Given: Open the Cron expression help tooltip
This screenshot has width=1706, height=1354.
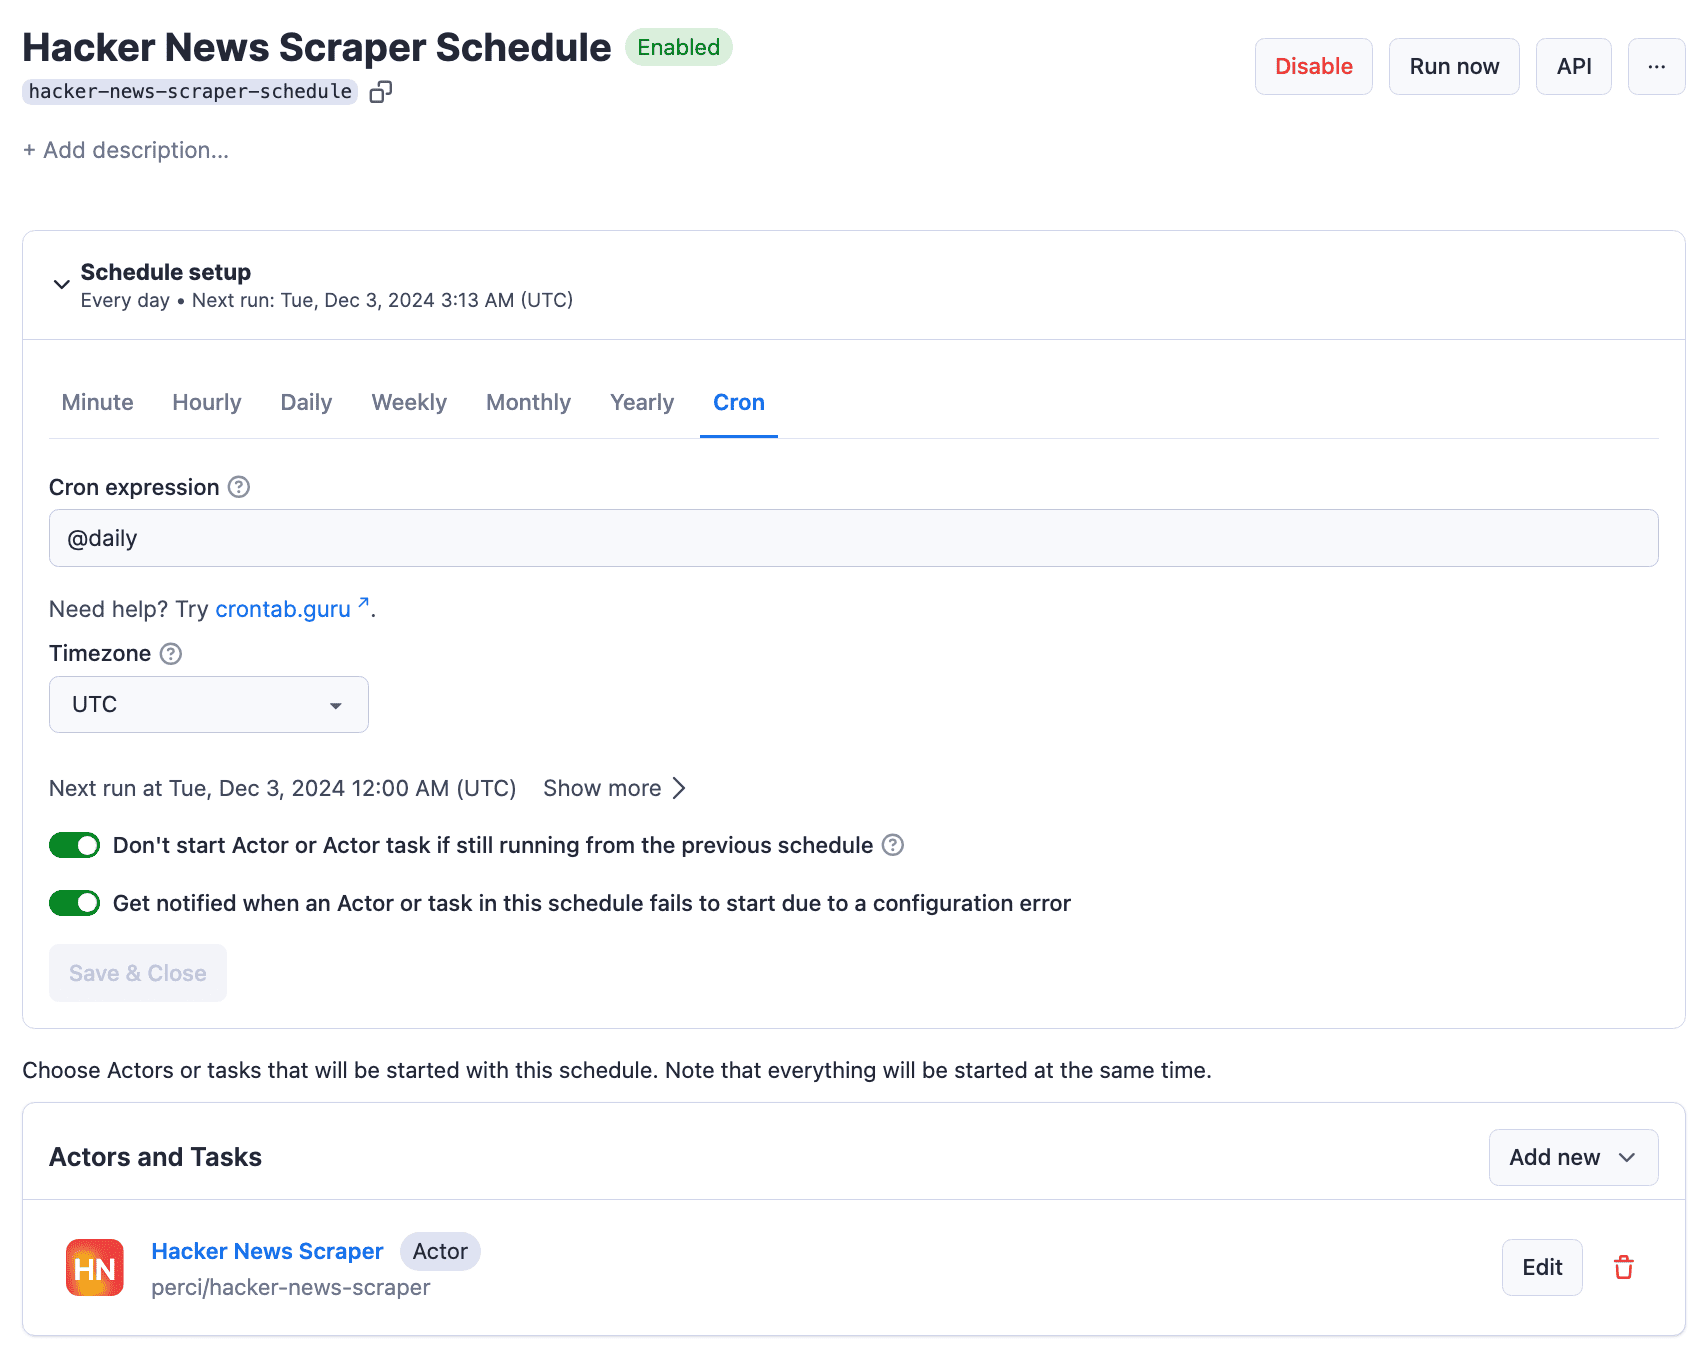Looking at the screenshot, I should pos(238,487).
